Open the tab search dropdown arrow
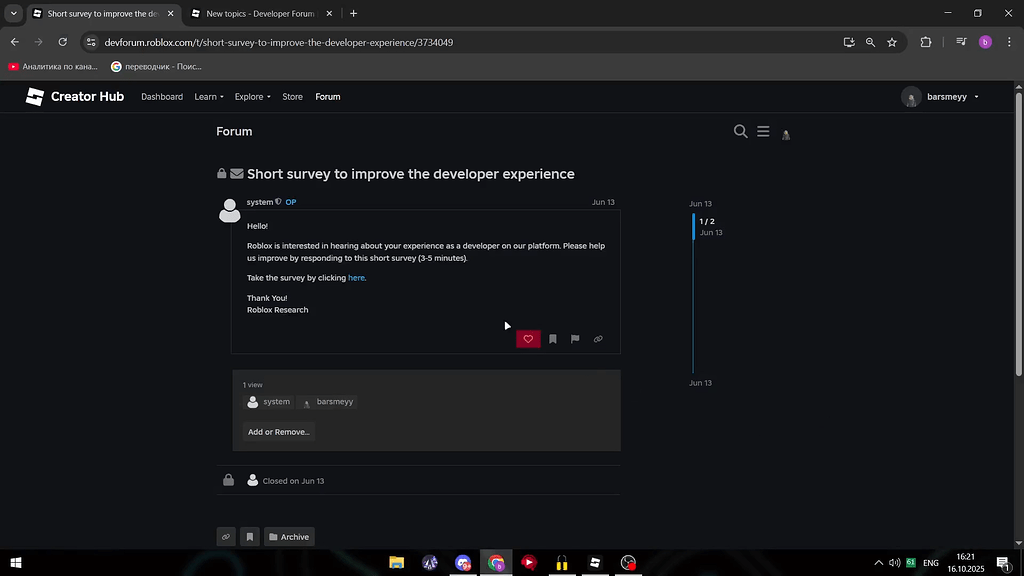Image resolution: width=1024 pixels, height=576 pixels. coord(14,14)
